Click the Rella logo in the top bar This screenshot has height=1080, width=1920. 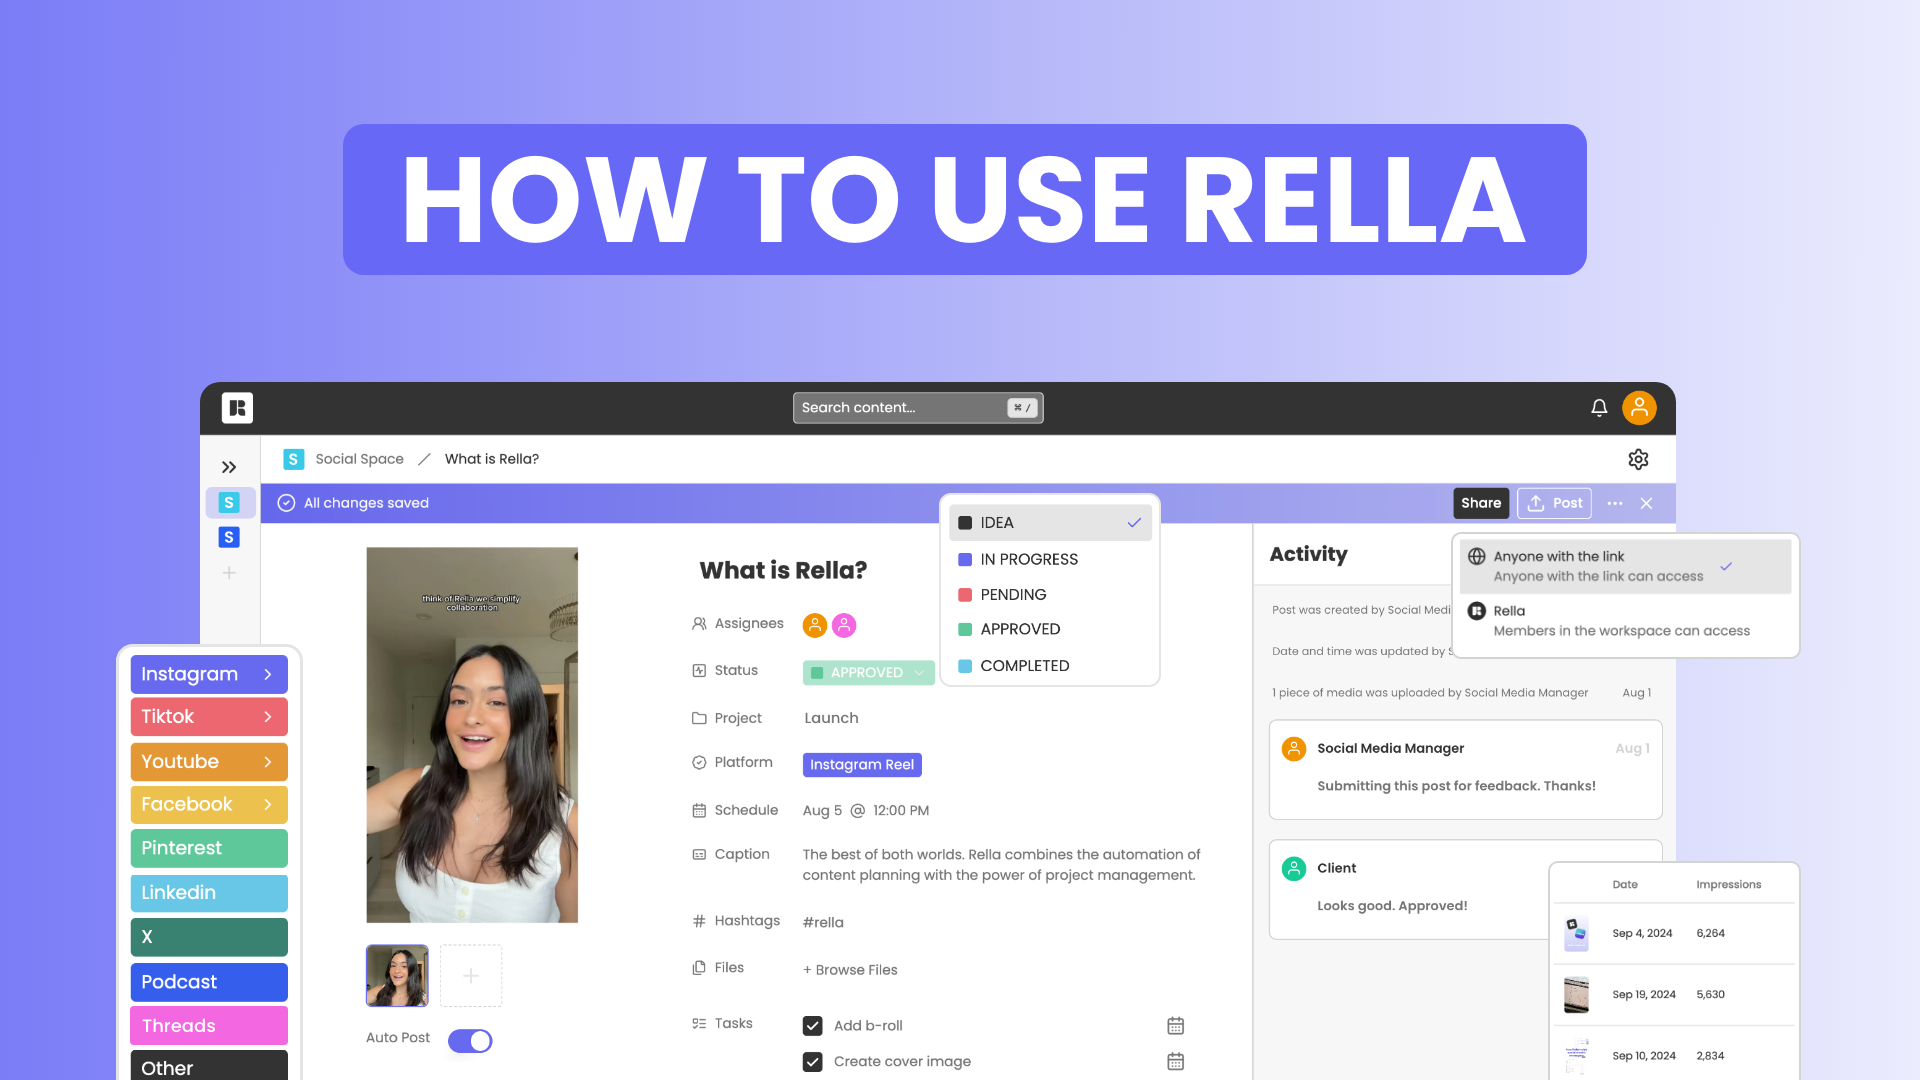[x=235, y=407]
